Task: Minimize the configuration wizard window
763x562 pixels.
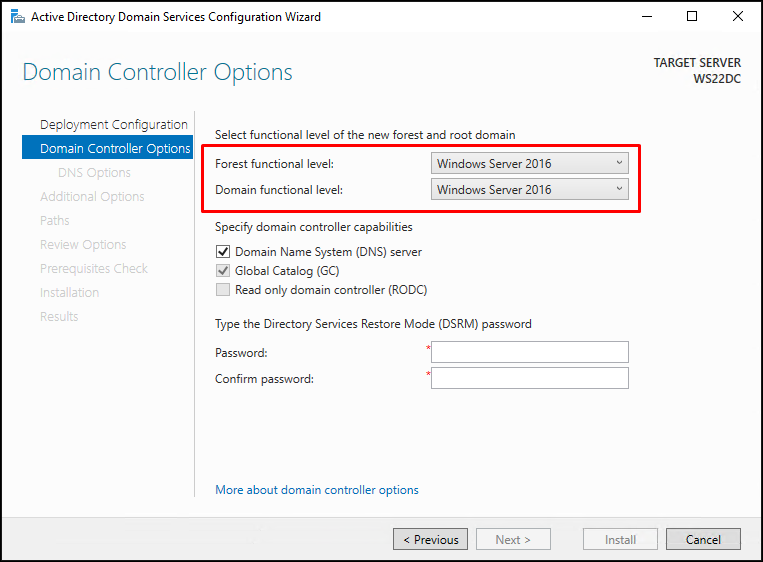Action: [647, 17]
